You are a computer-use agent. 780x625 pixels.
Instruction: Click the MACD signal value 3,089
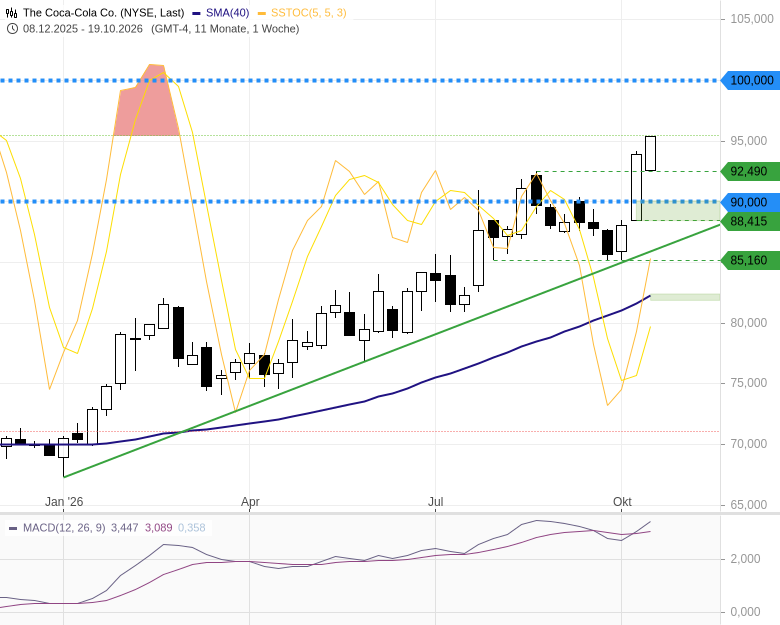coord(159,527)
